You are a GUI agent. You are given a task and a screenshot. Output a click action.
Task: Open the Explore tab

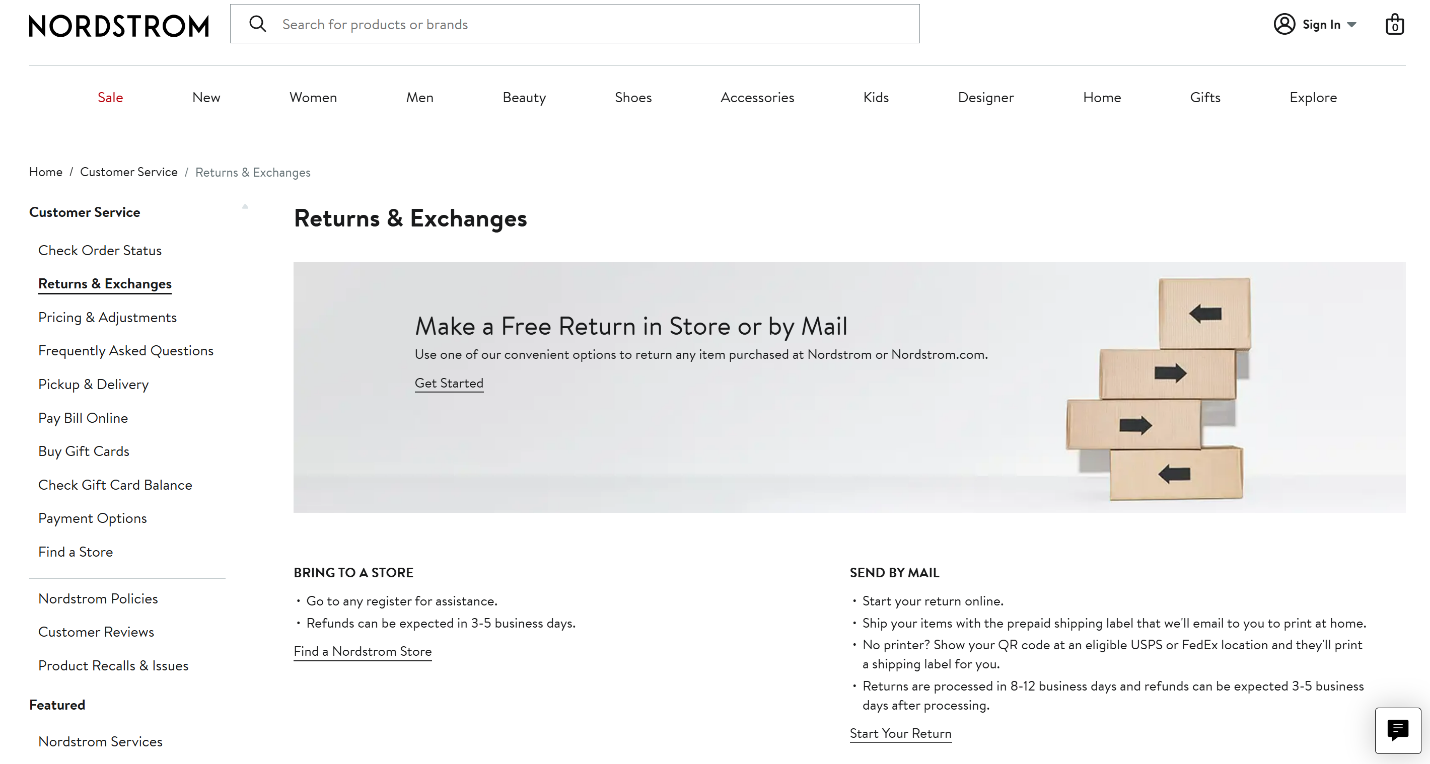coord(1313,97)
